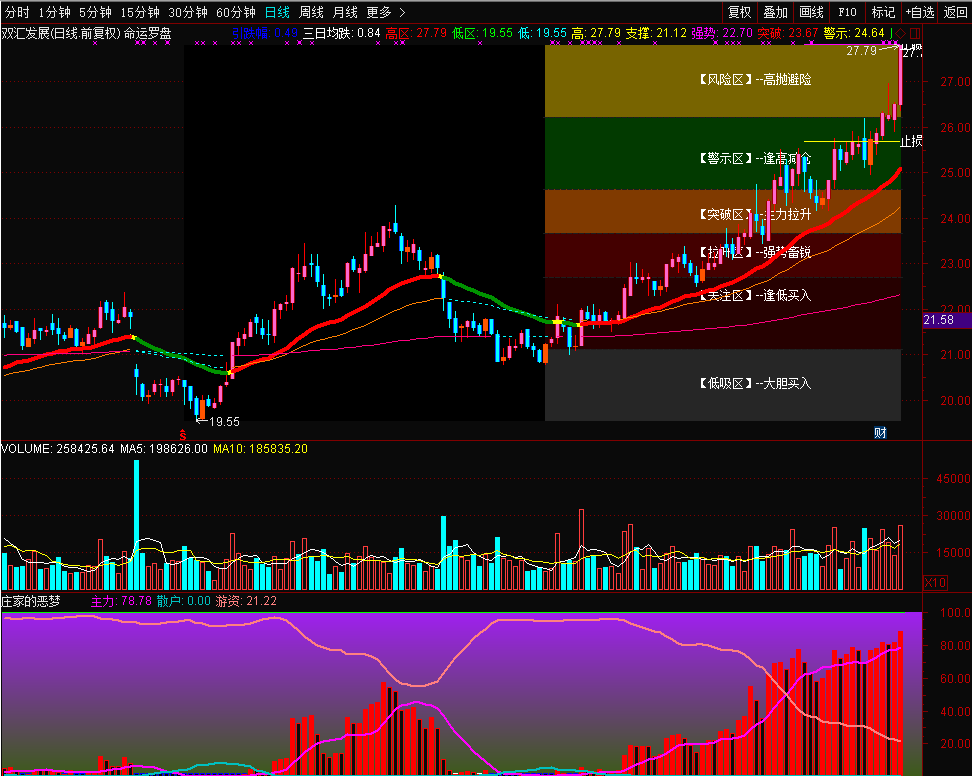Click the 止损 stop-loss line label
The width and height of the screenshot is (972, 776).
click(x=911, y=141)
